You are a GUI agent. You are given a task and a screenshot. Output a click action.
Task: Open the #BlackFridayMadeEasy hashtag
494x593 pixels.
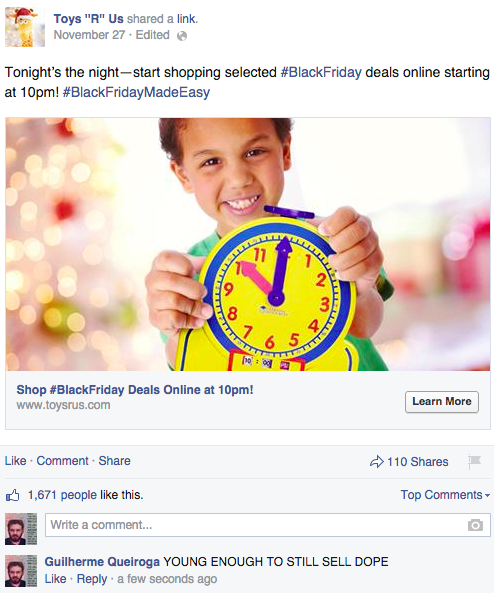136,92
